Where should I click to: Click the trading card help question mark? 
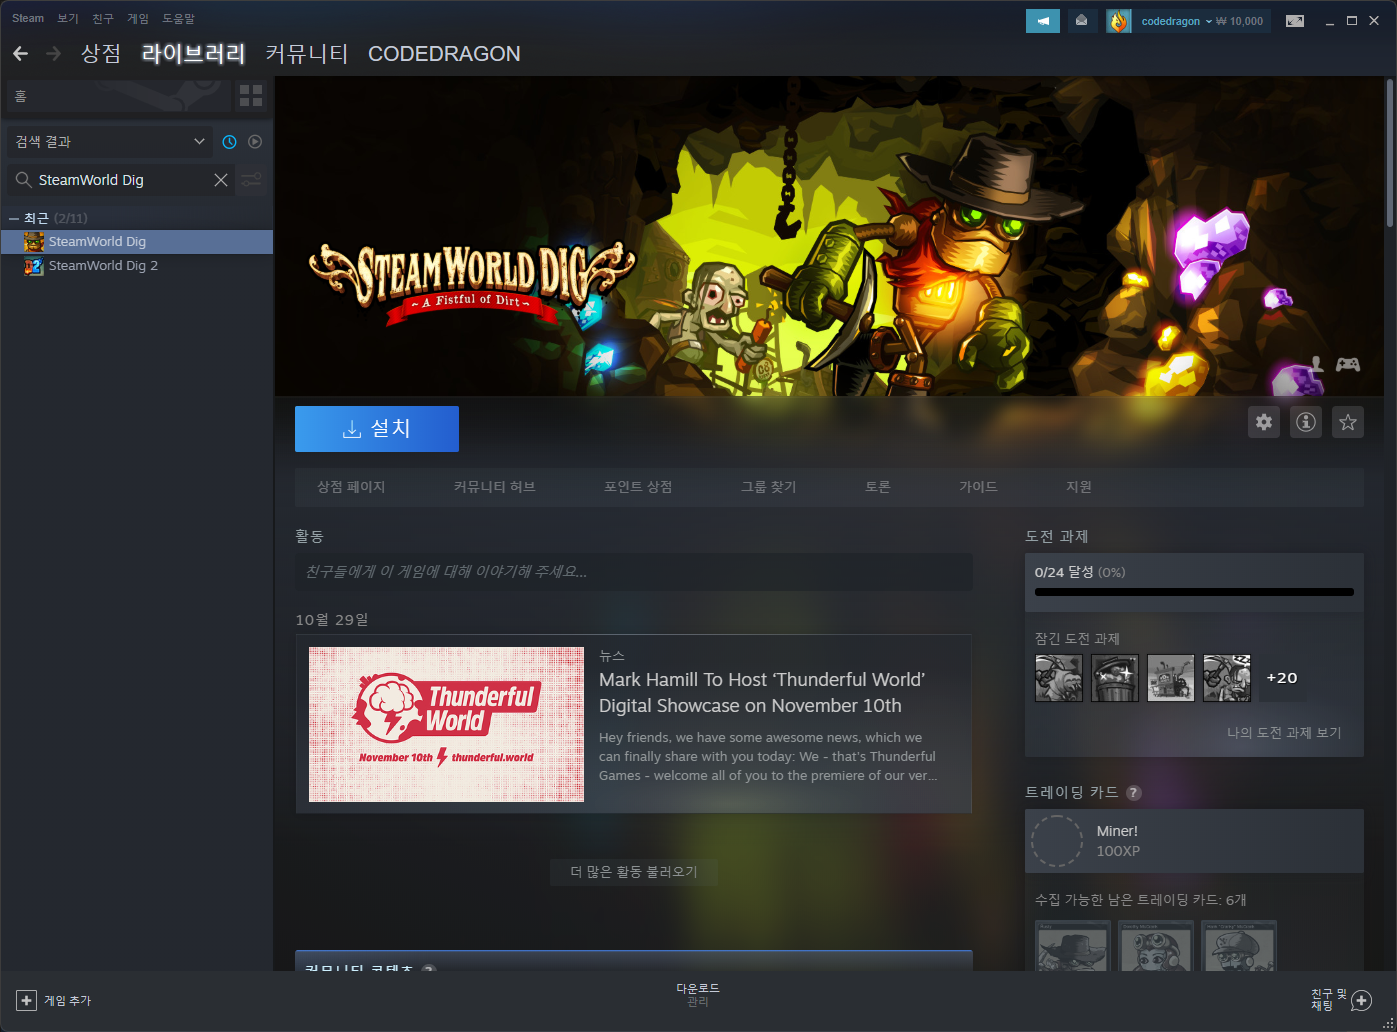pyautogui.click(x=1133, y=793)
